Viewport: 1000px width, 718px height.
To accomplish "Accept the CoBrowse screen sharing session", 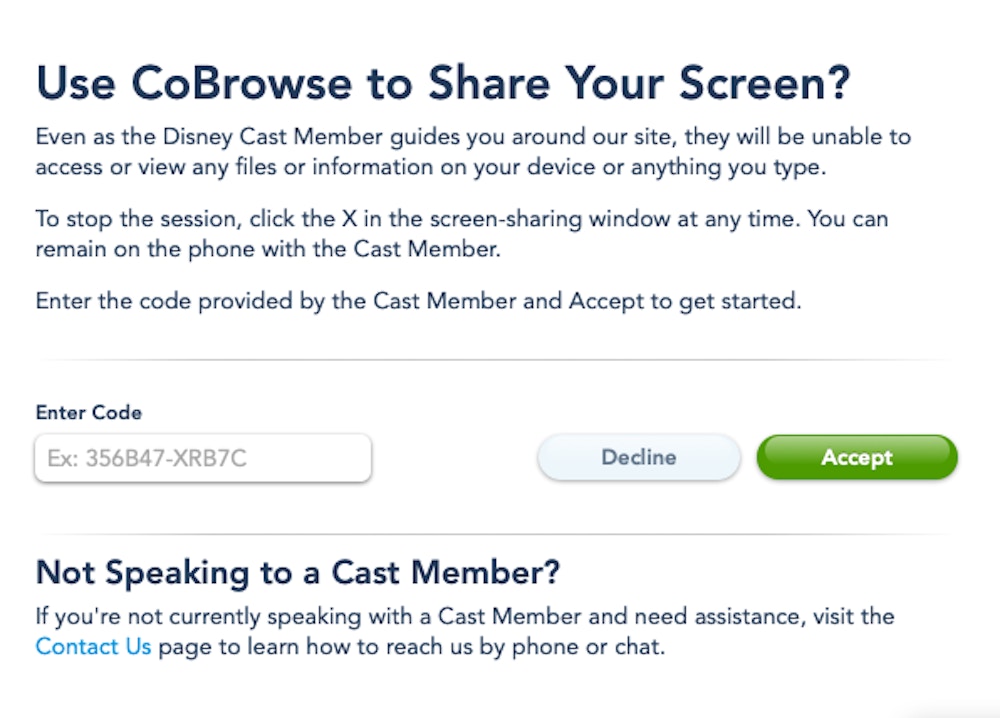I will tap(857, 457).
